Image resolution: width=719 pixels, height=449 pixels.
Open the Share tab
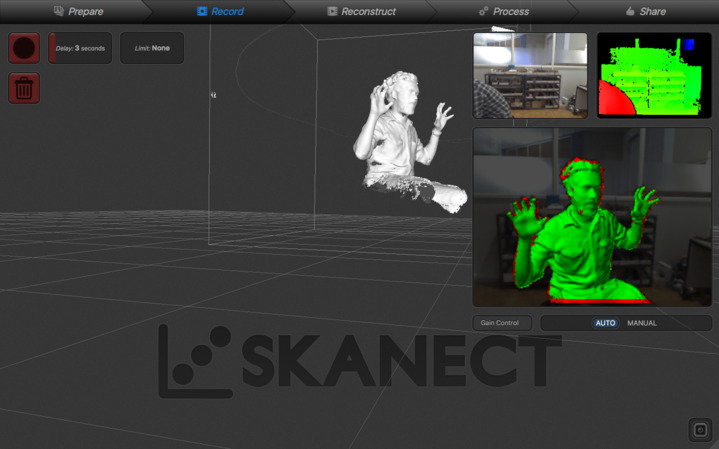tap(646, 11)
